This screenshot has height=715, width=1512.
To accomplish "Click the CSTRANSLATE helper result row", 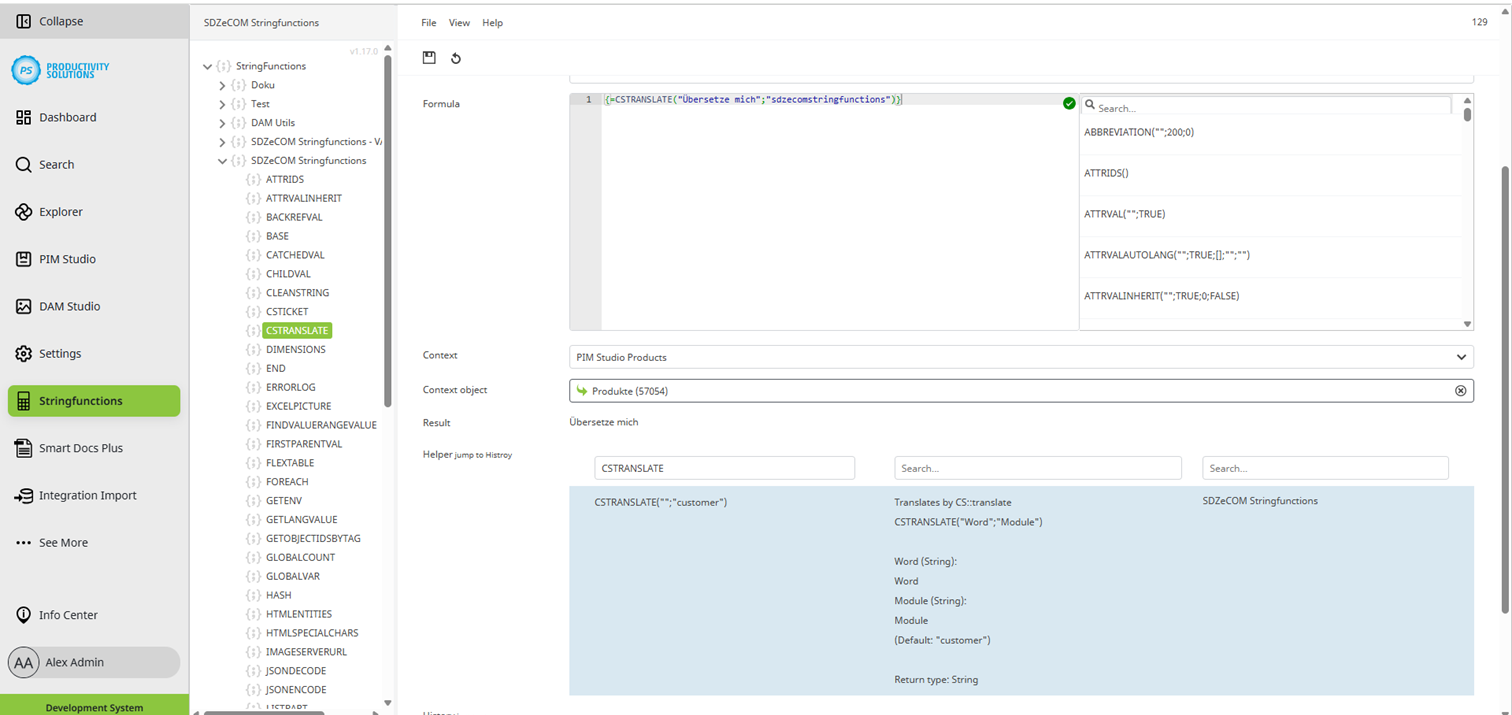I will (1021, 590).
